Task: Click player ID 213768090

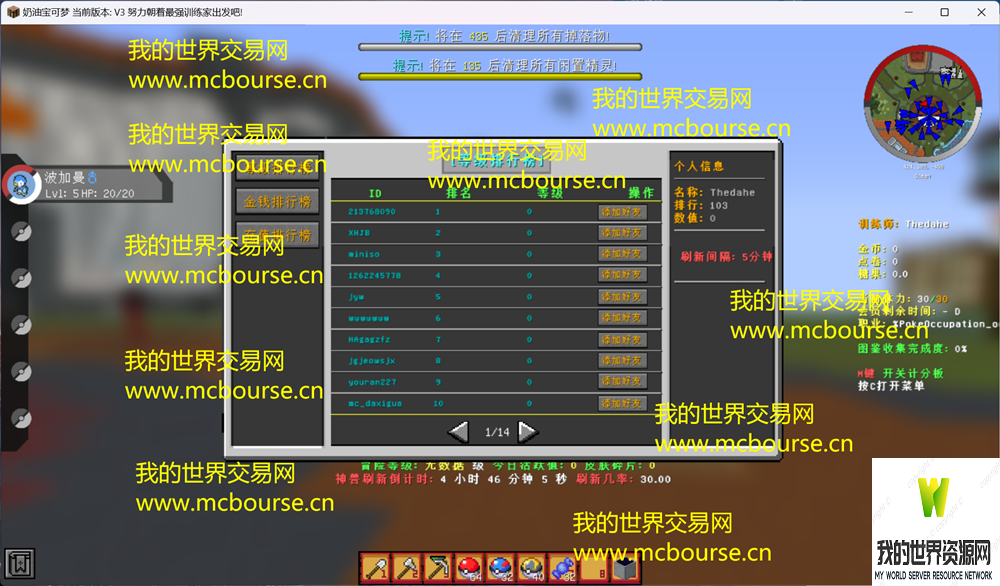Action: click(x=372, y=212)
